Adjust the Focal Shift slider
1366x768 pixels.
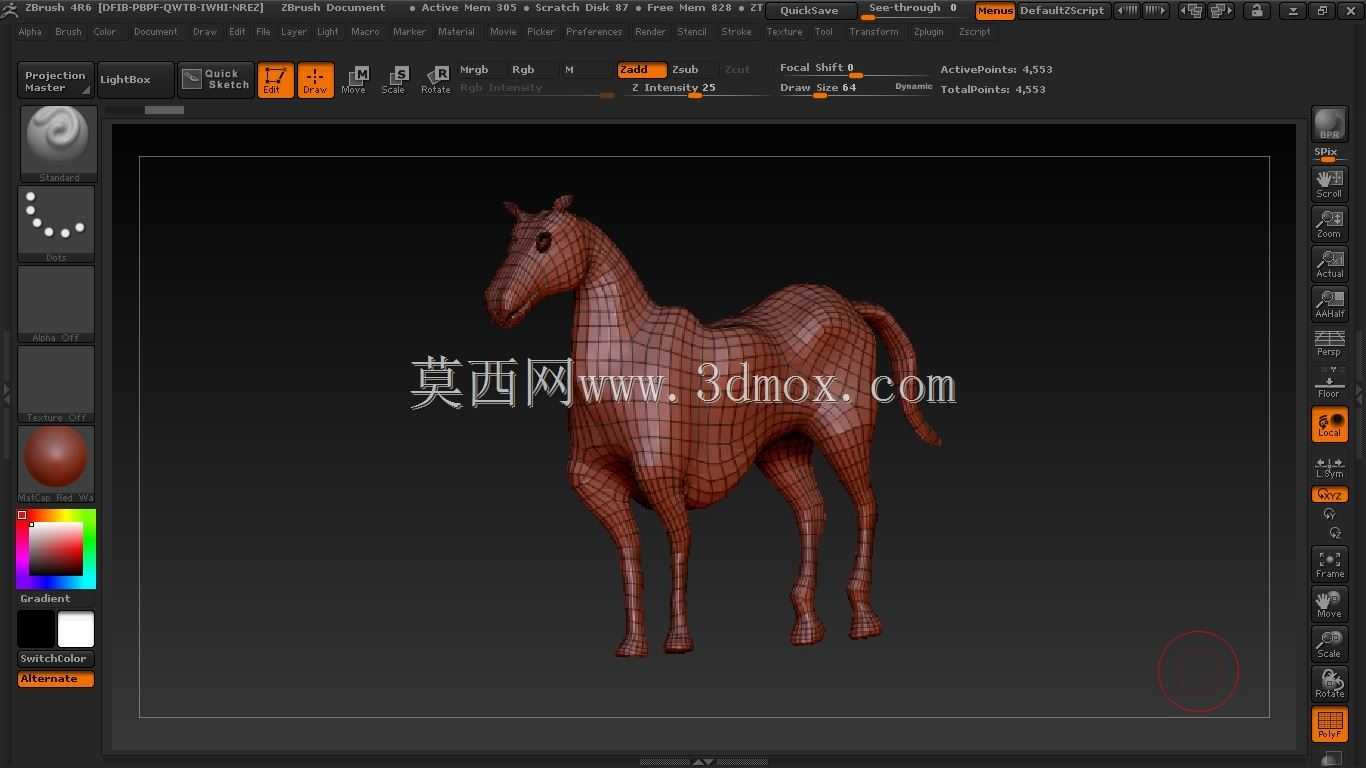point(855,69)
